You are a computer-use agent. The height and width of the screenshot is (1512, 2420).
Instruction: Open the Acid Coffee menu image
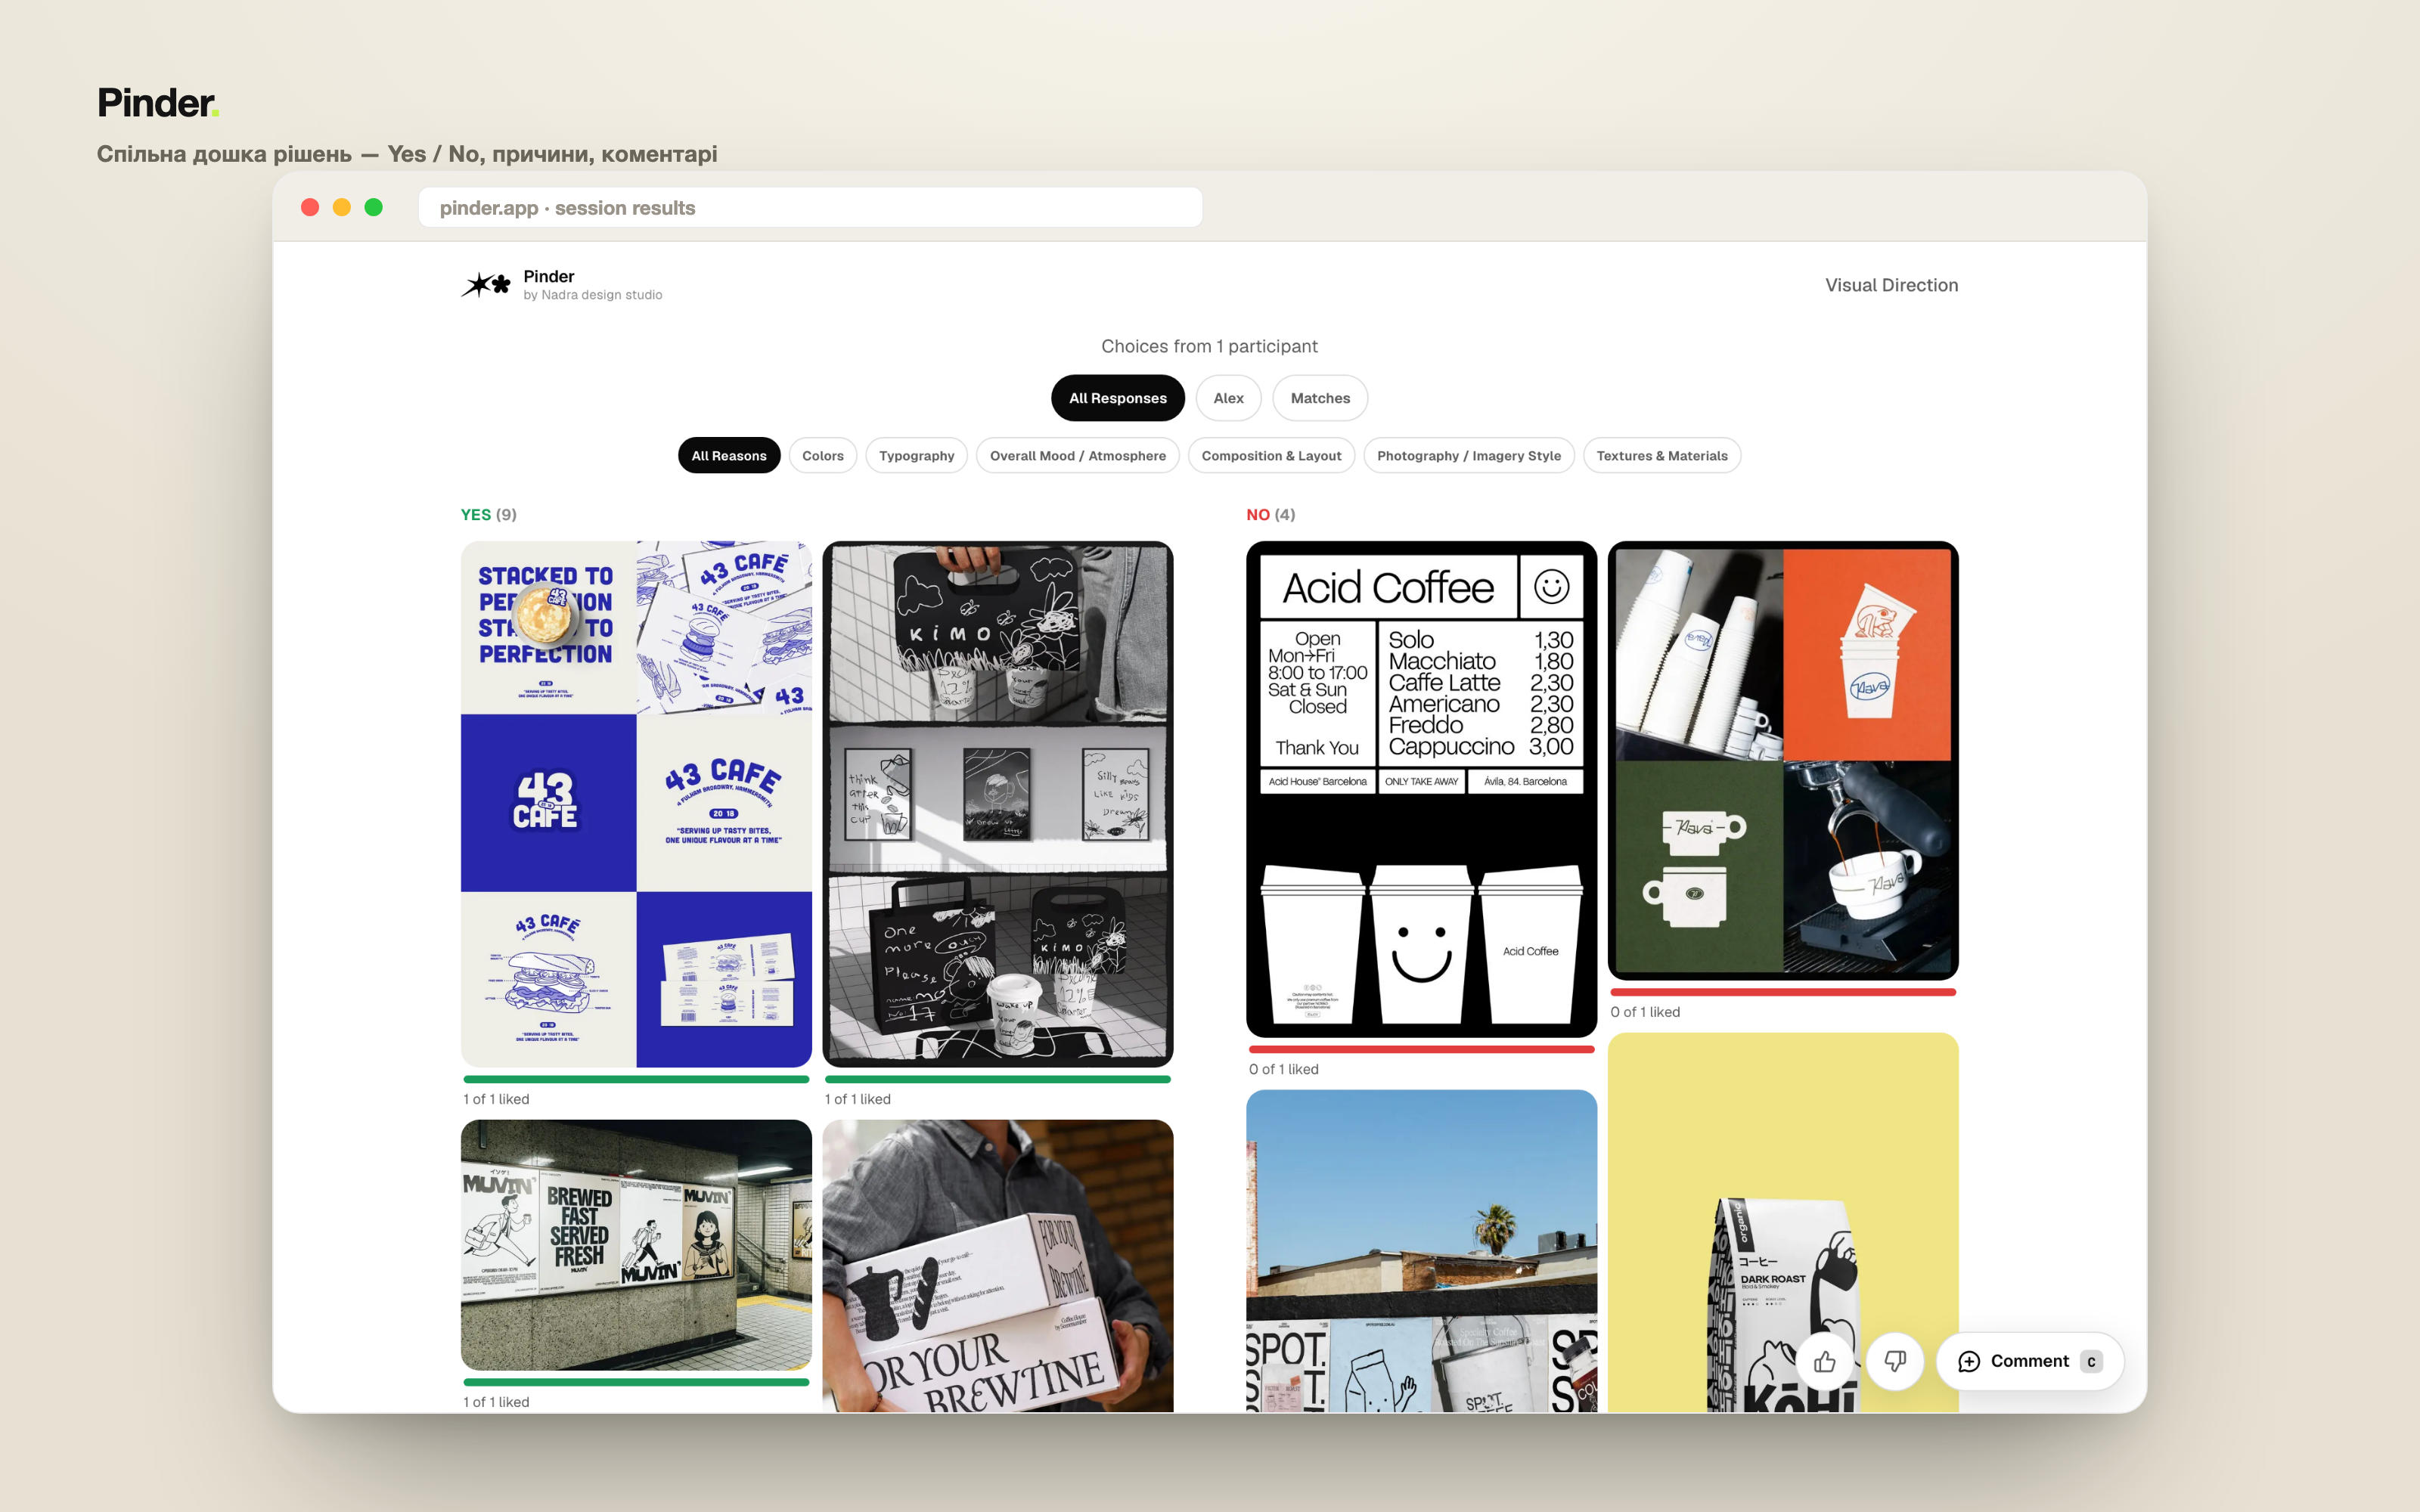click(x=1421, y=789)
